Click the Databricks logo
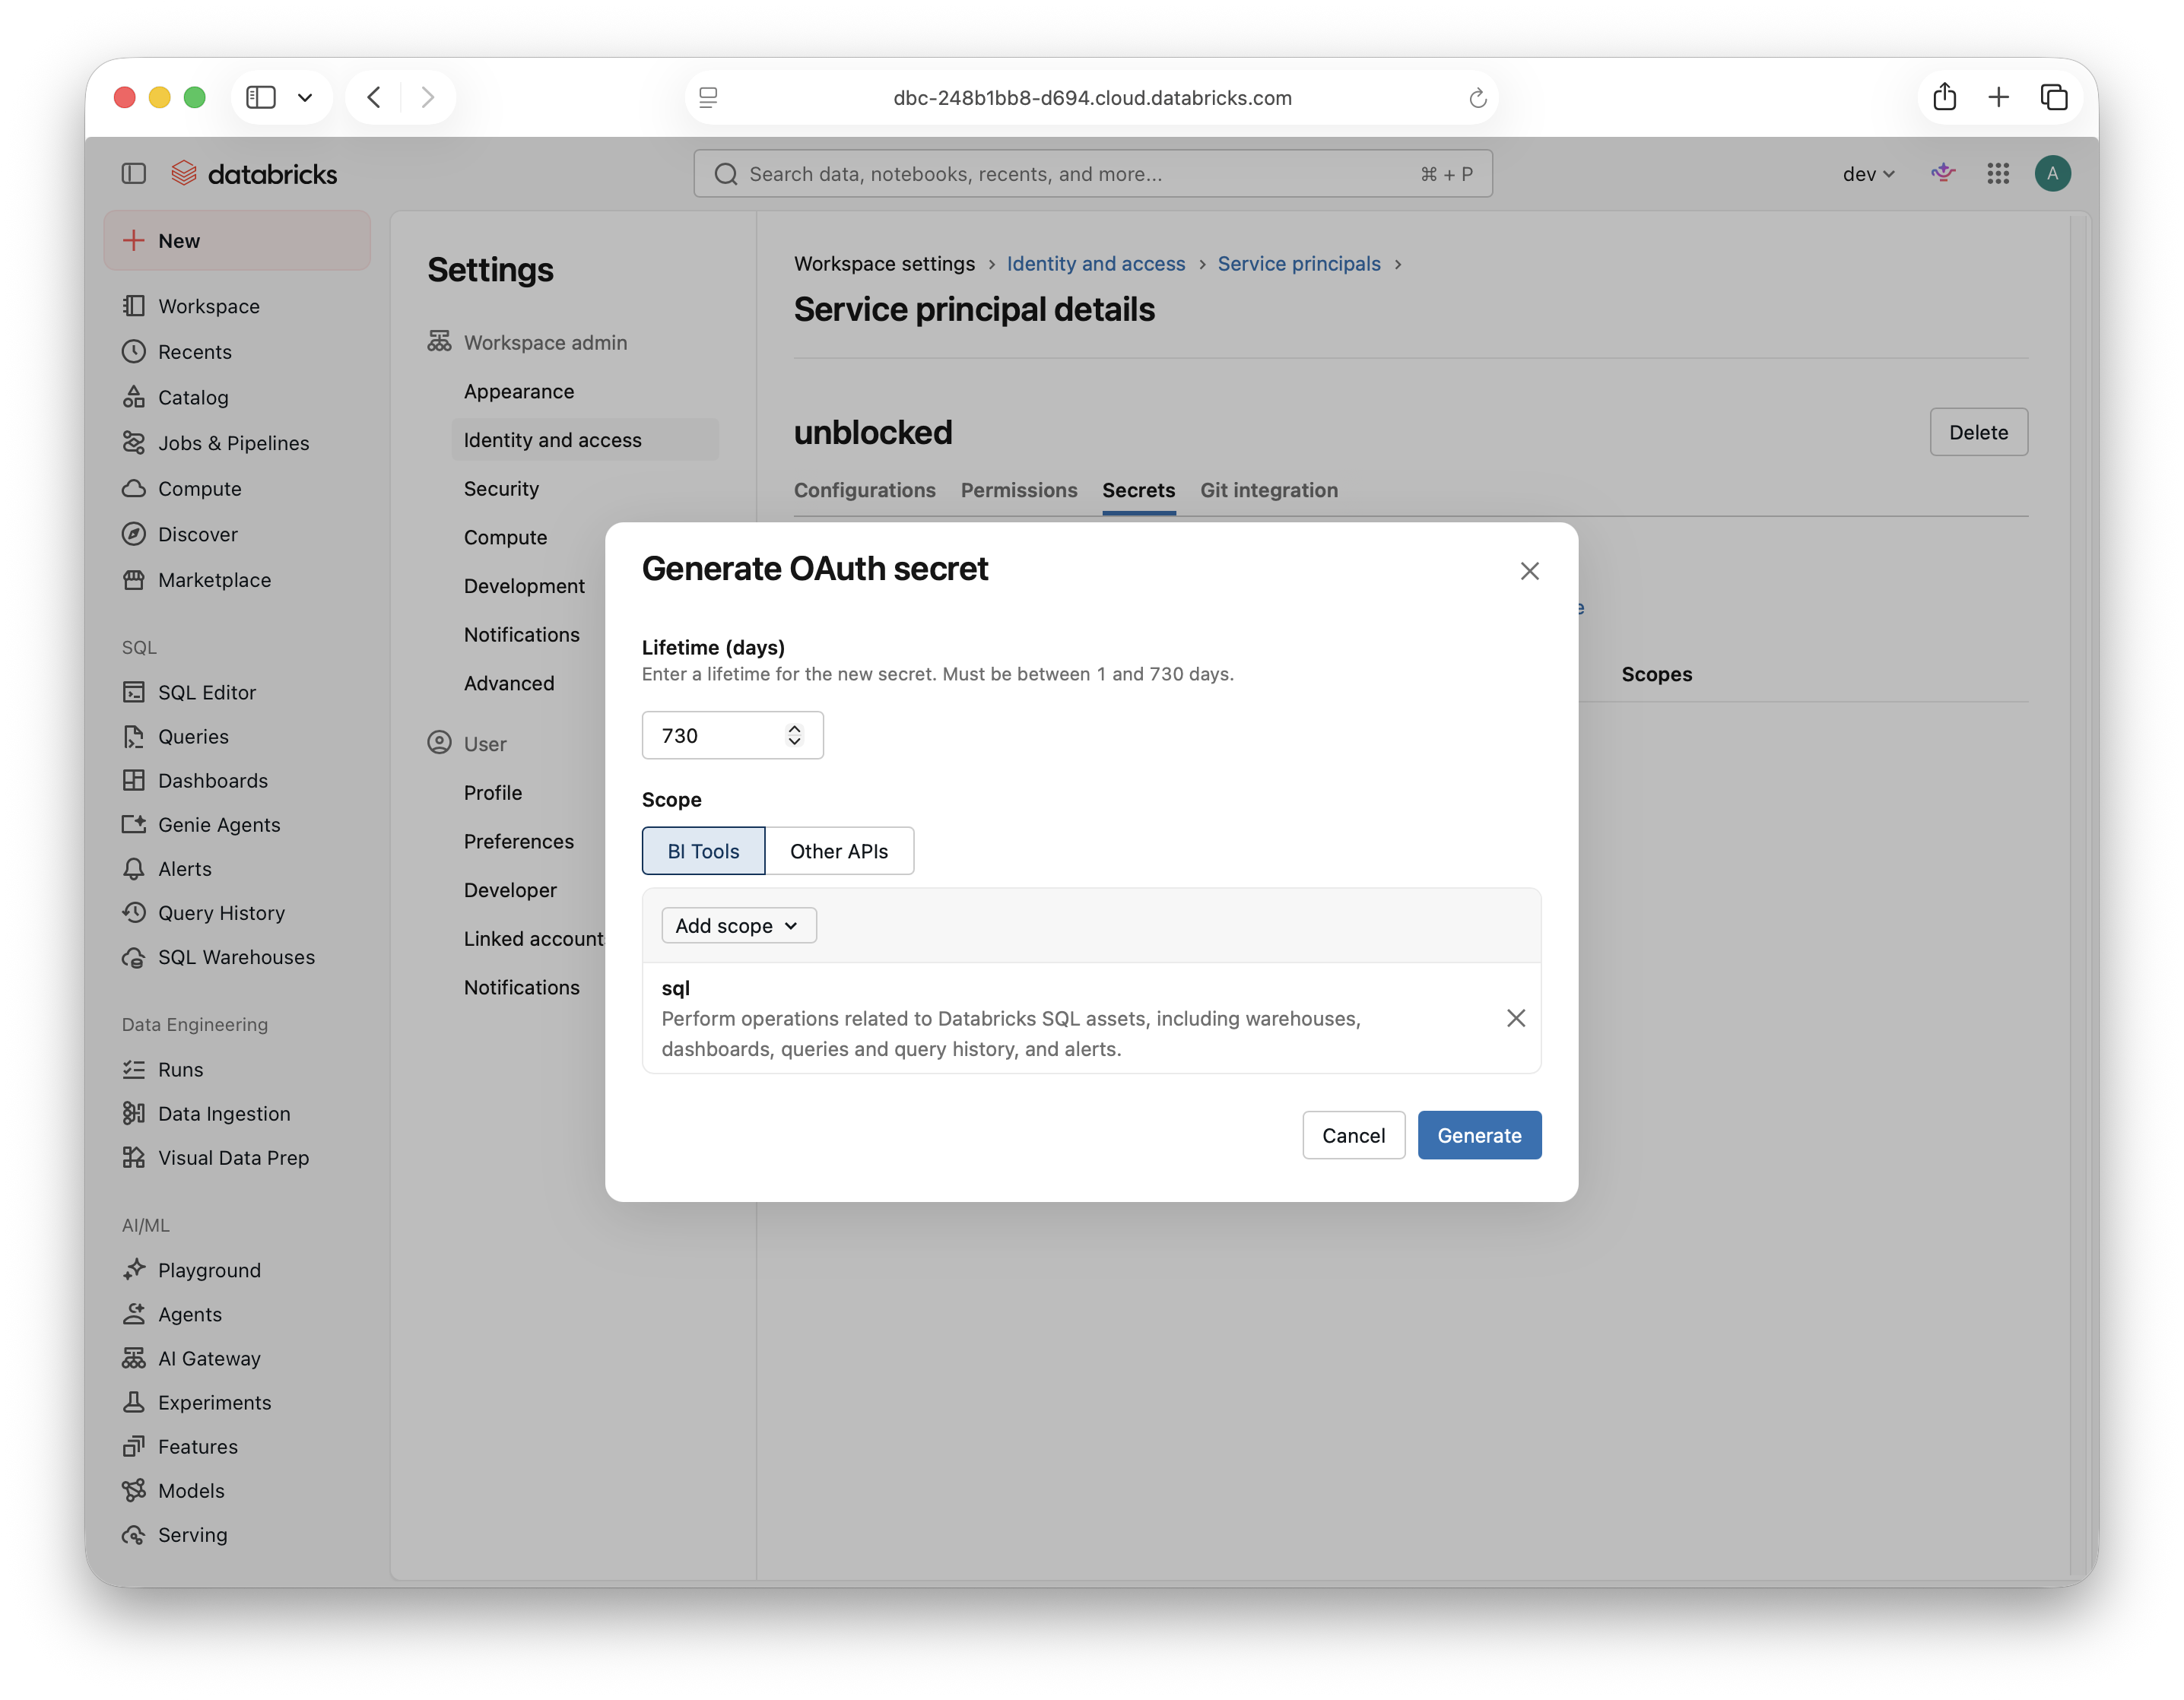This screenshot has width=2184, height=1700. point(254,174)
